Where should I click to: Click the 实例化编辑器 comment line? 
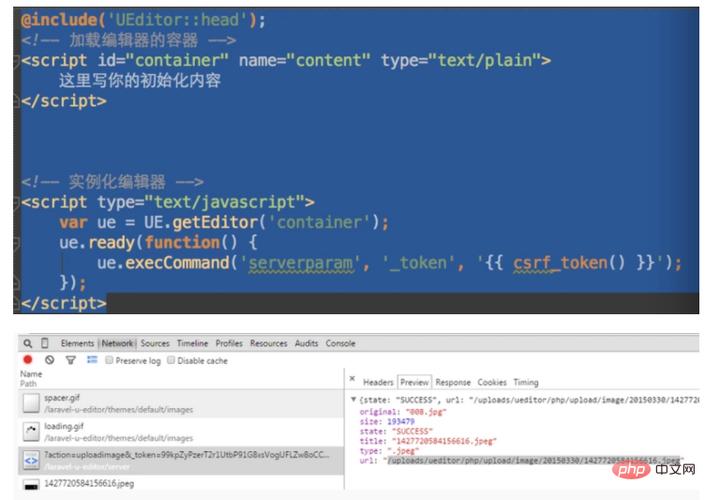pos(112,182)
